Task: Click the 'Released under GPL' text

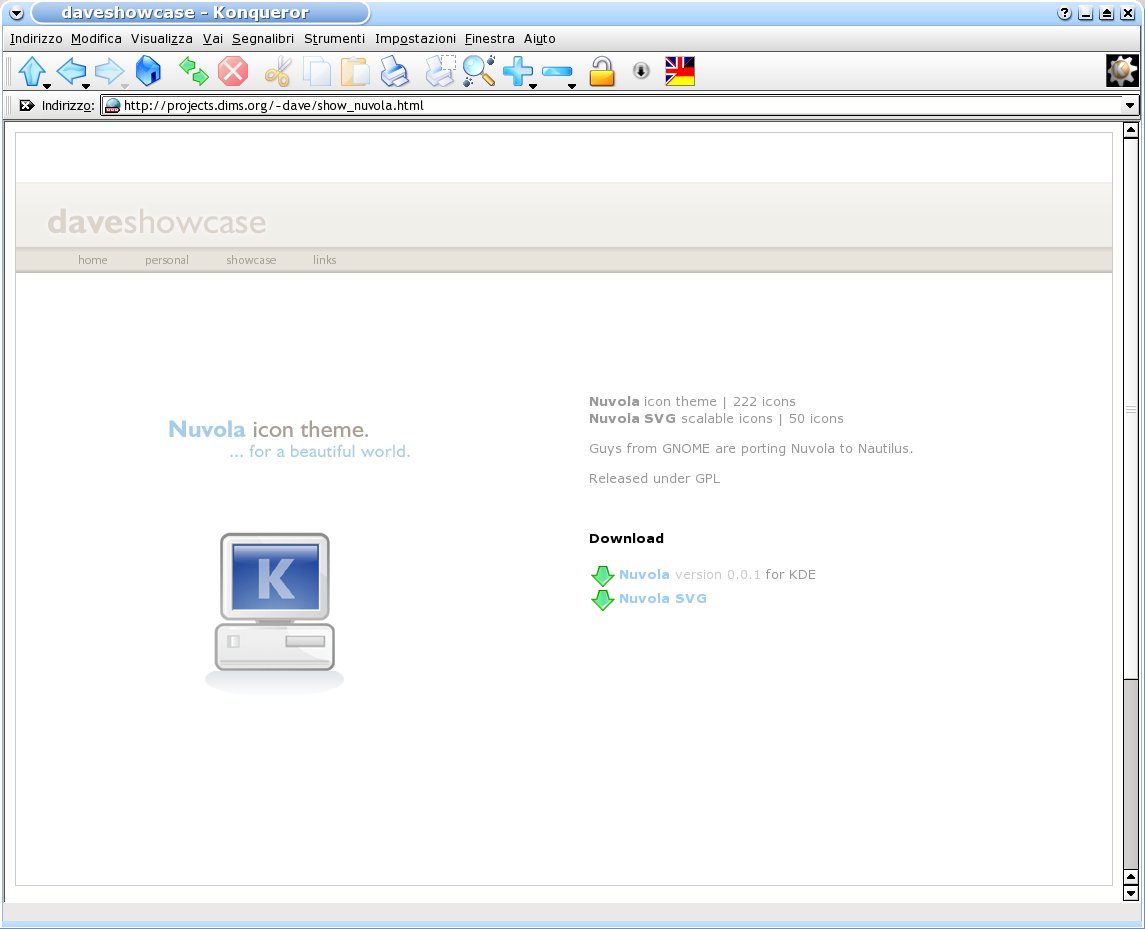Action: tap(654, 479)
